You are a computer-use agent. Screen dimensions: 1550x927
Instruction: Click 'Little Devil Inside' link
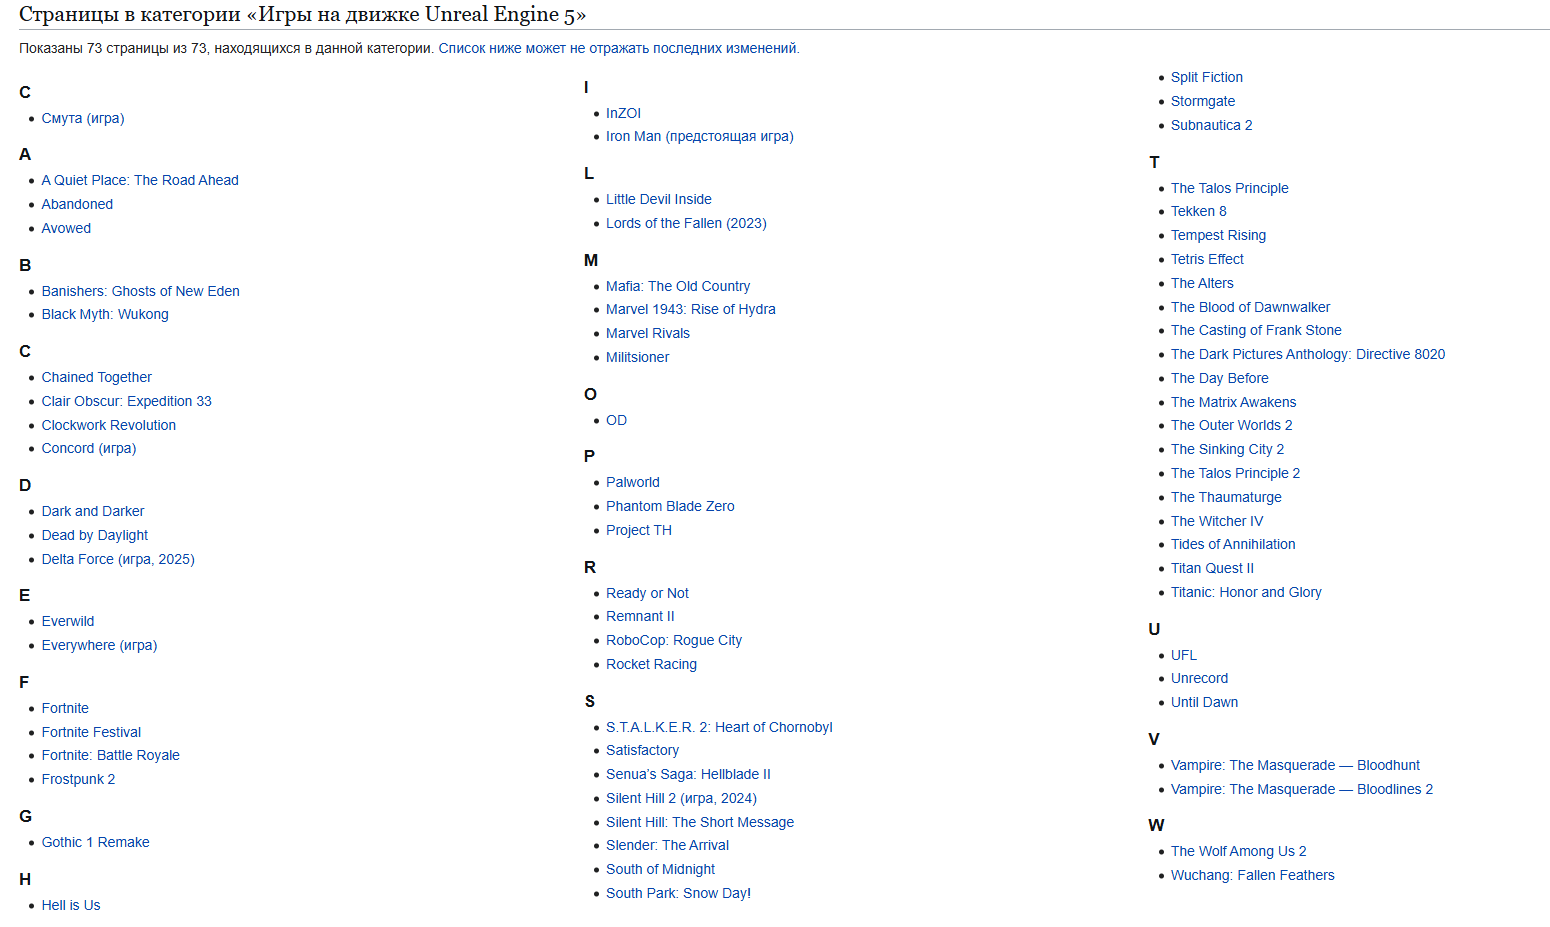click(659, 199)
